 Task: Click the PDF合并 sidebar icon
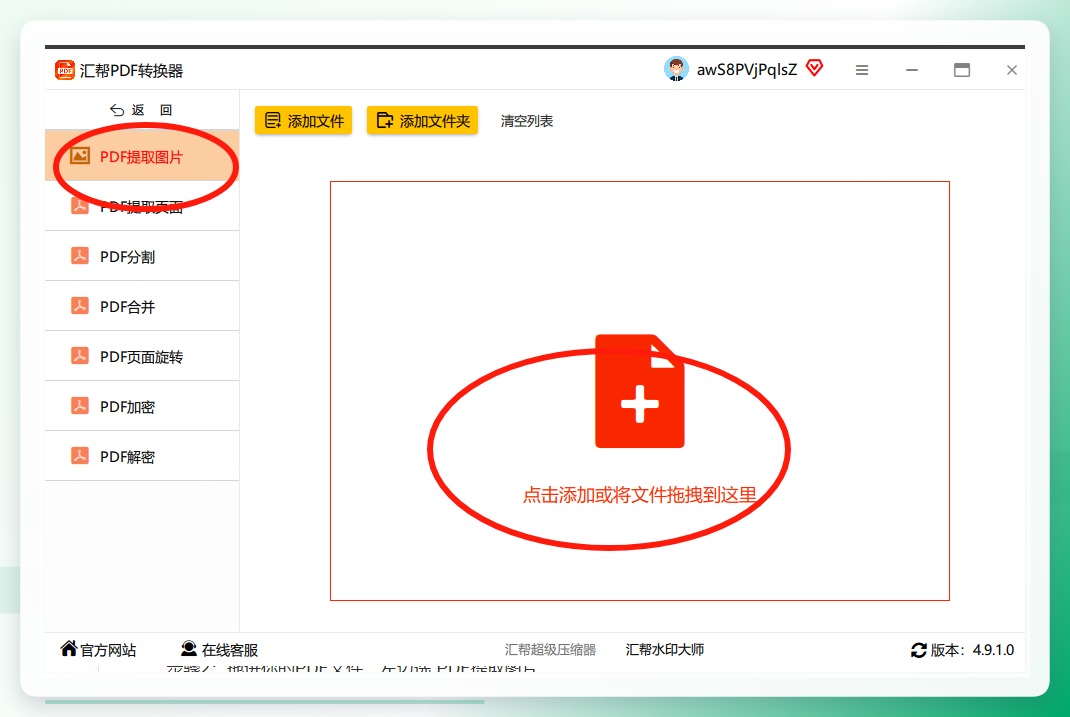tap(80, 306)
